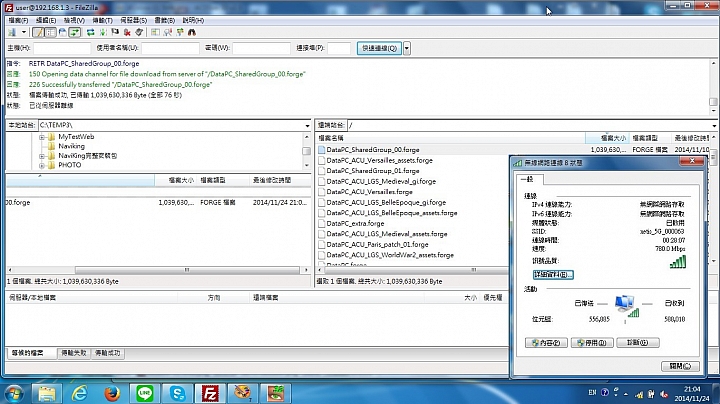Select the local 00.forge file row
The image size is (720, 404).
click(158, 202)
